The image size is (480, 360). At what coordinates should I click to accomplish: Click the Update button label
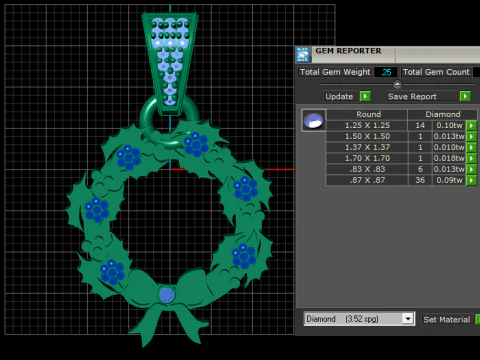339,97
